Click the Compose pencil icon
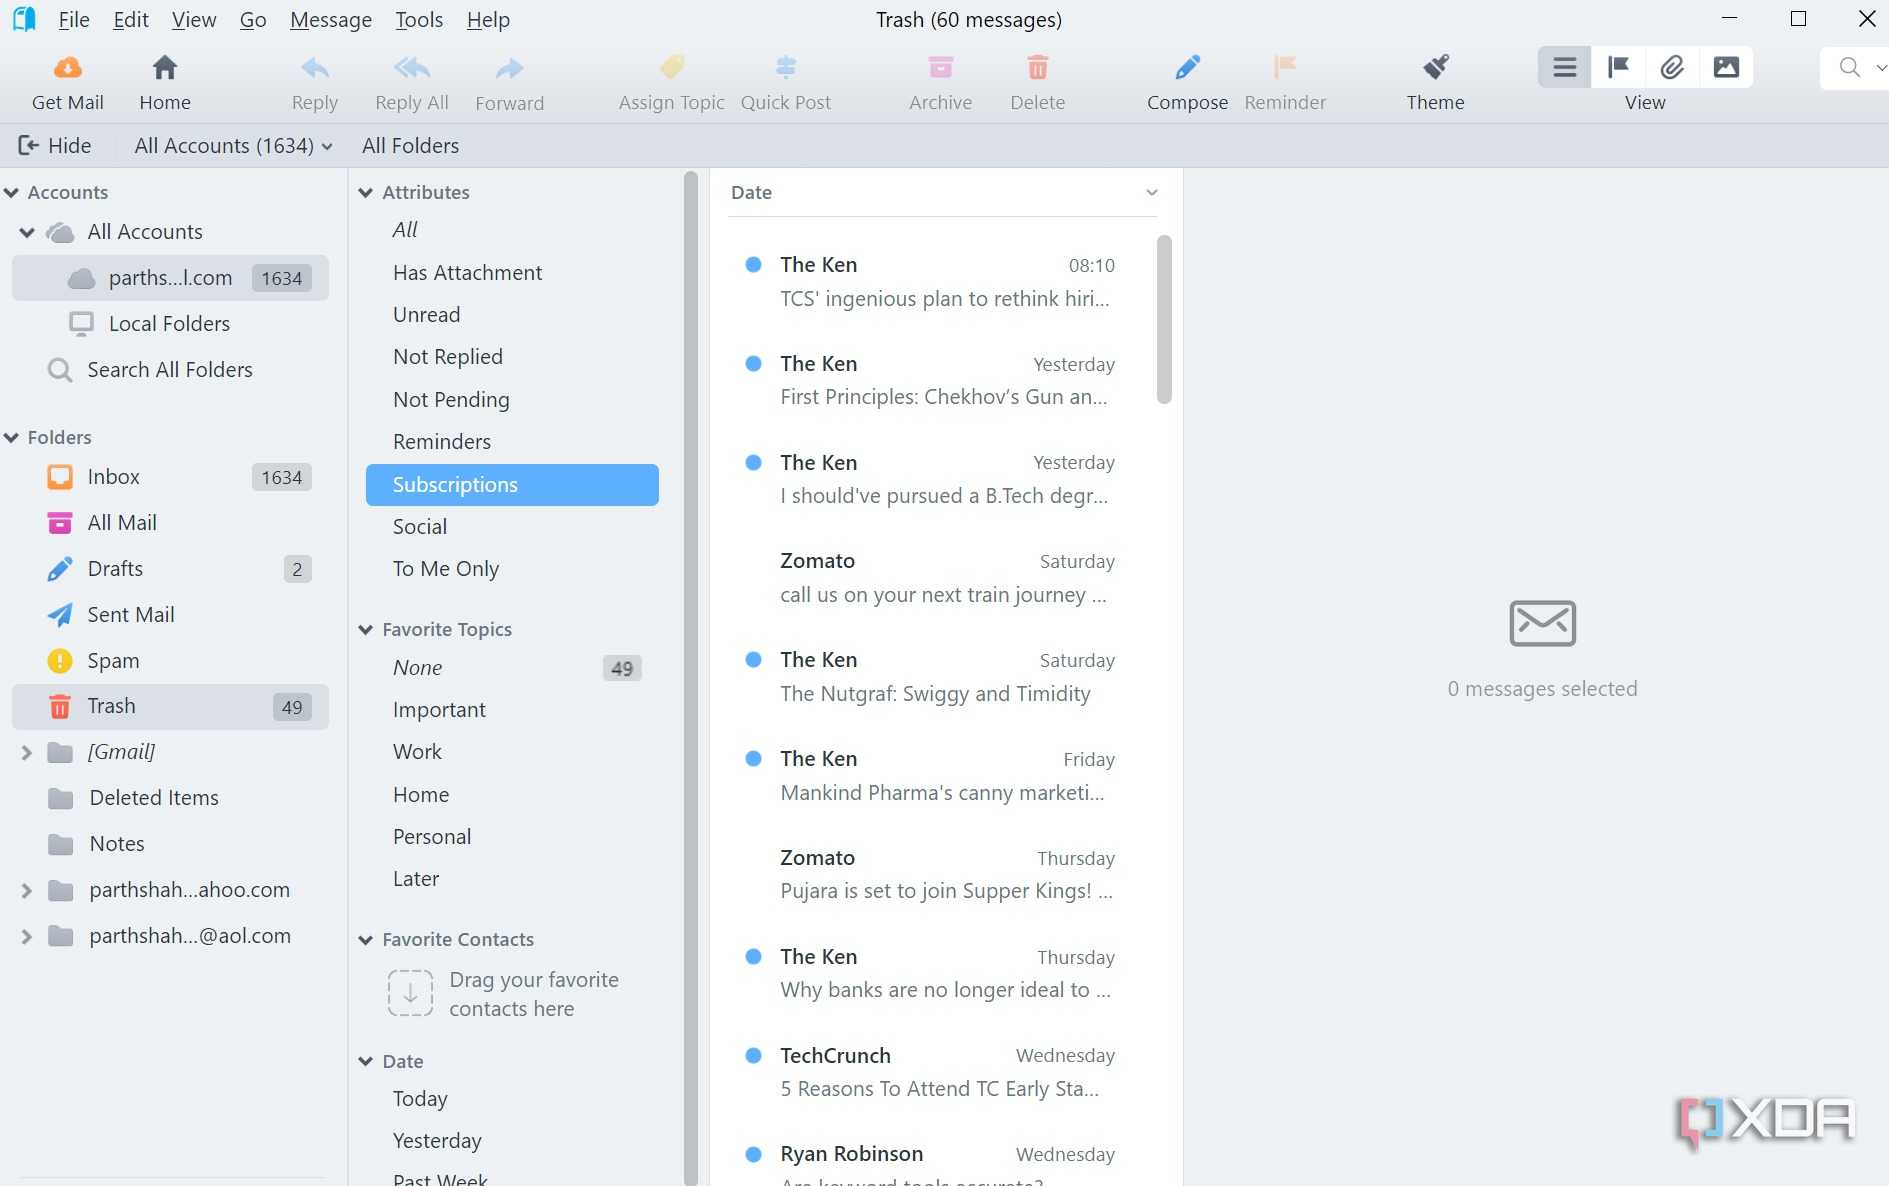This screenshot has height=1186, width=1889. pos(1187,67)
